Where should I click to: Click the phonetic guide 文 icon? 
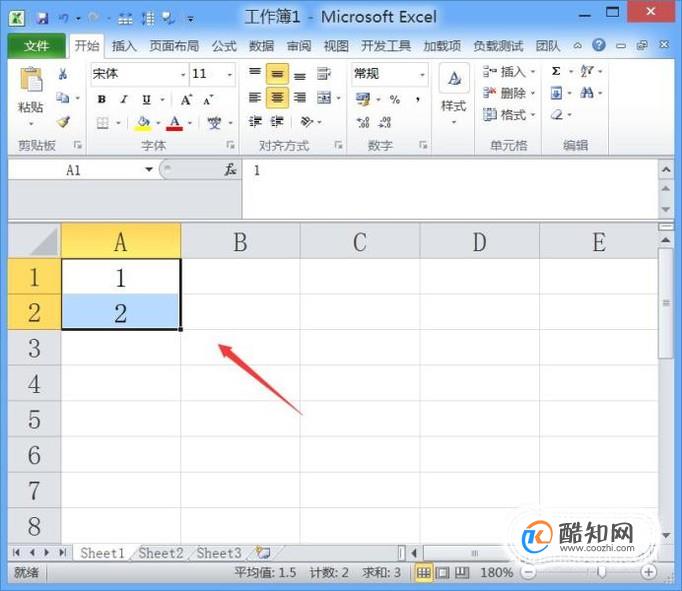pos(214,123)
